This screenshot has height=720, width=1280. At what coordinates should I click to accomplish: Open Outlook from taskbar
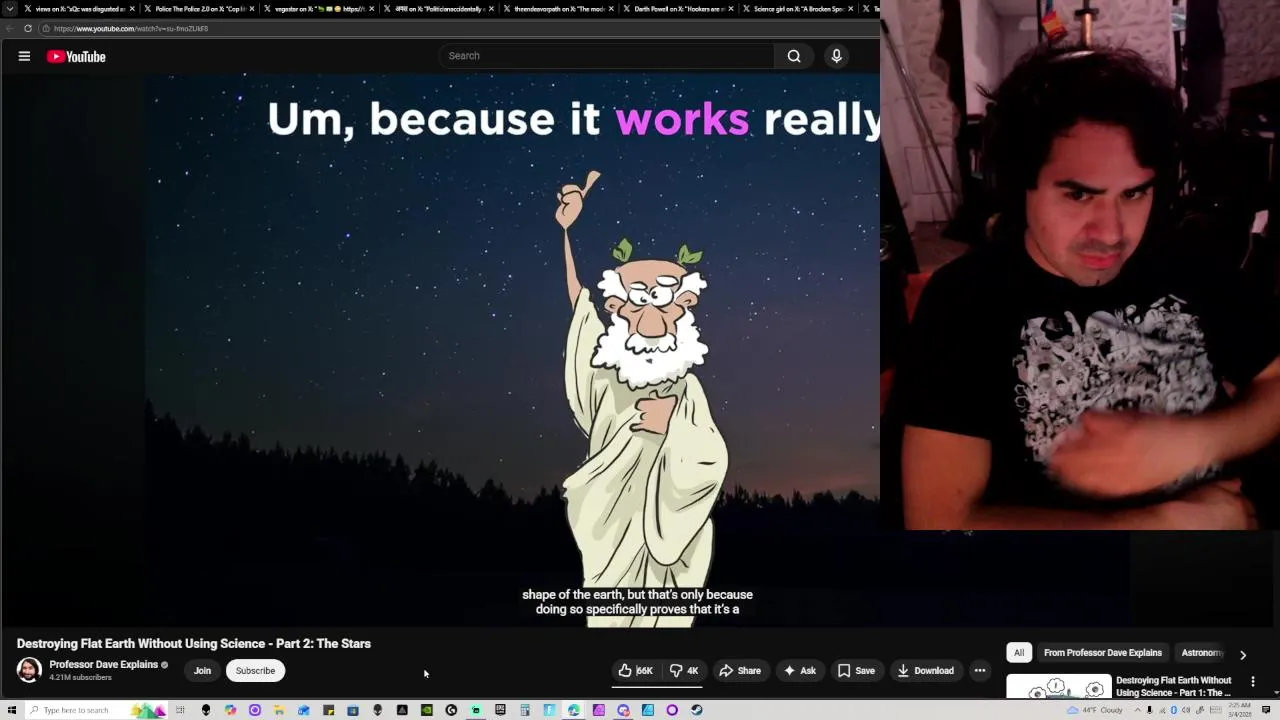pos(304,710)
